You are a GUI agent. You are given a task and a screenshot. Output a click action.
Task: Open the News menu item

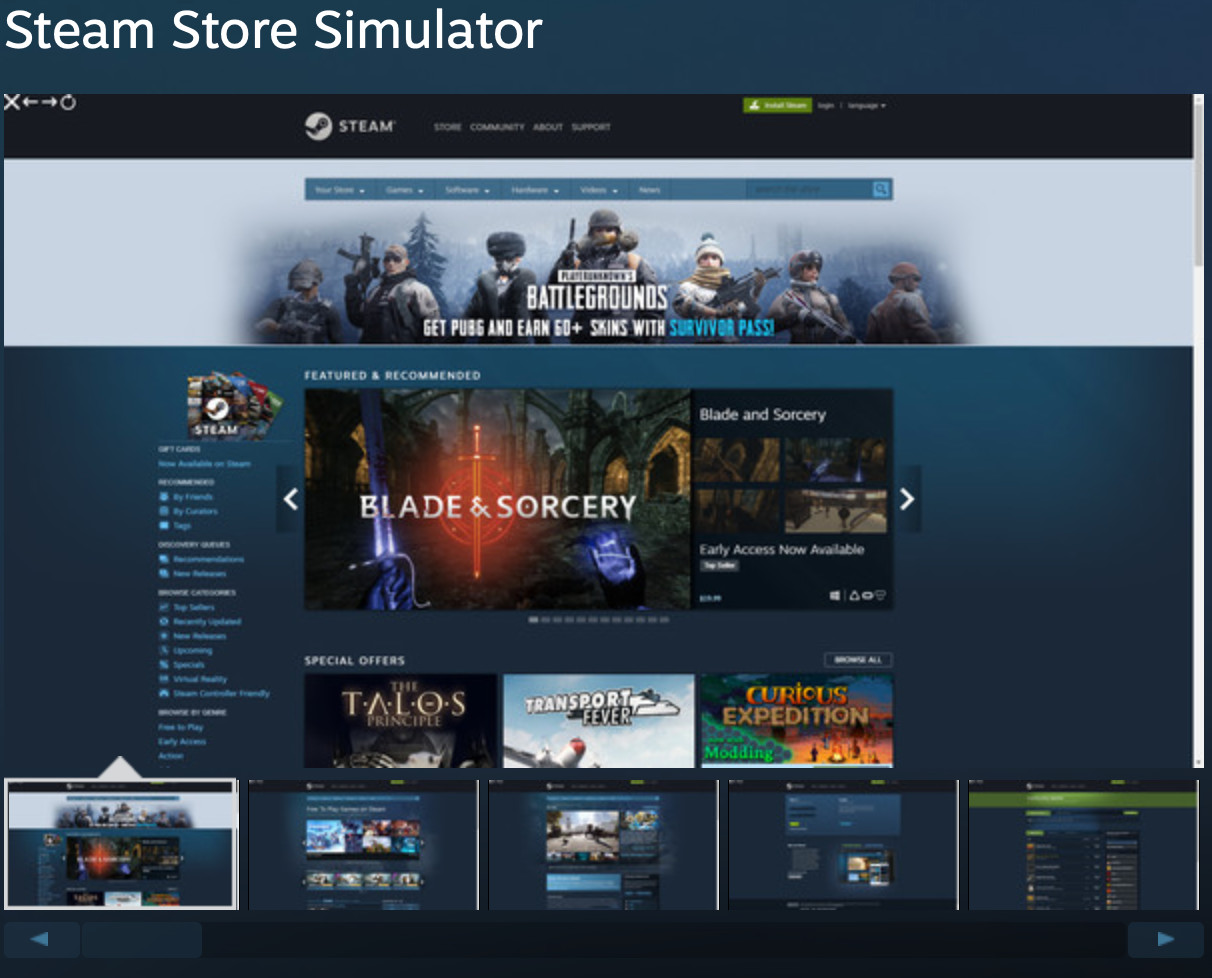(649, 188)
